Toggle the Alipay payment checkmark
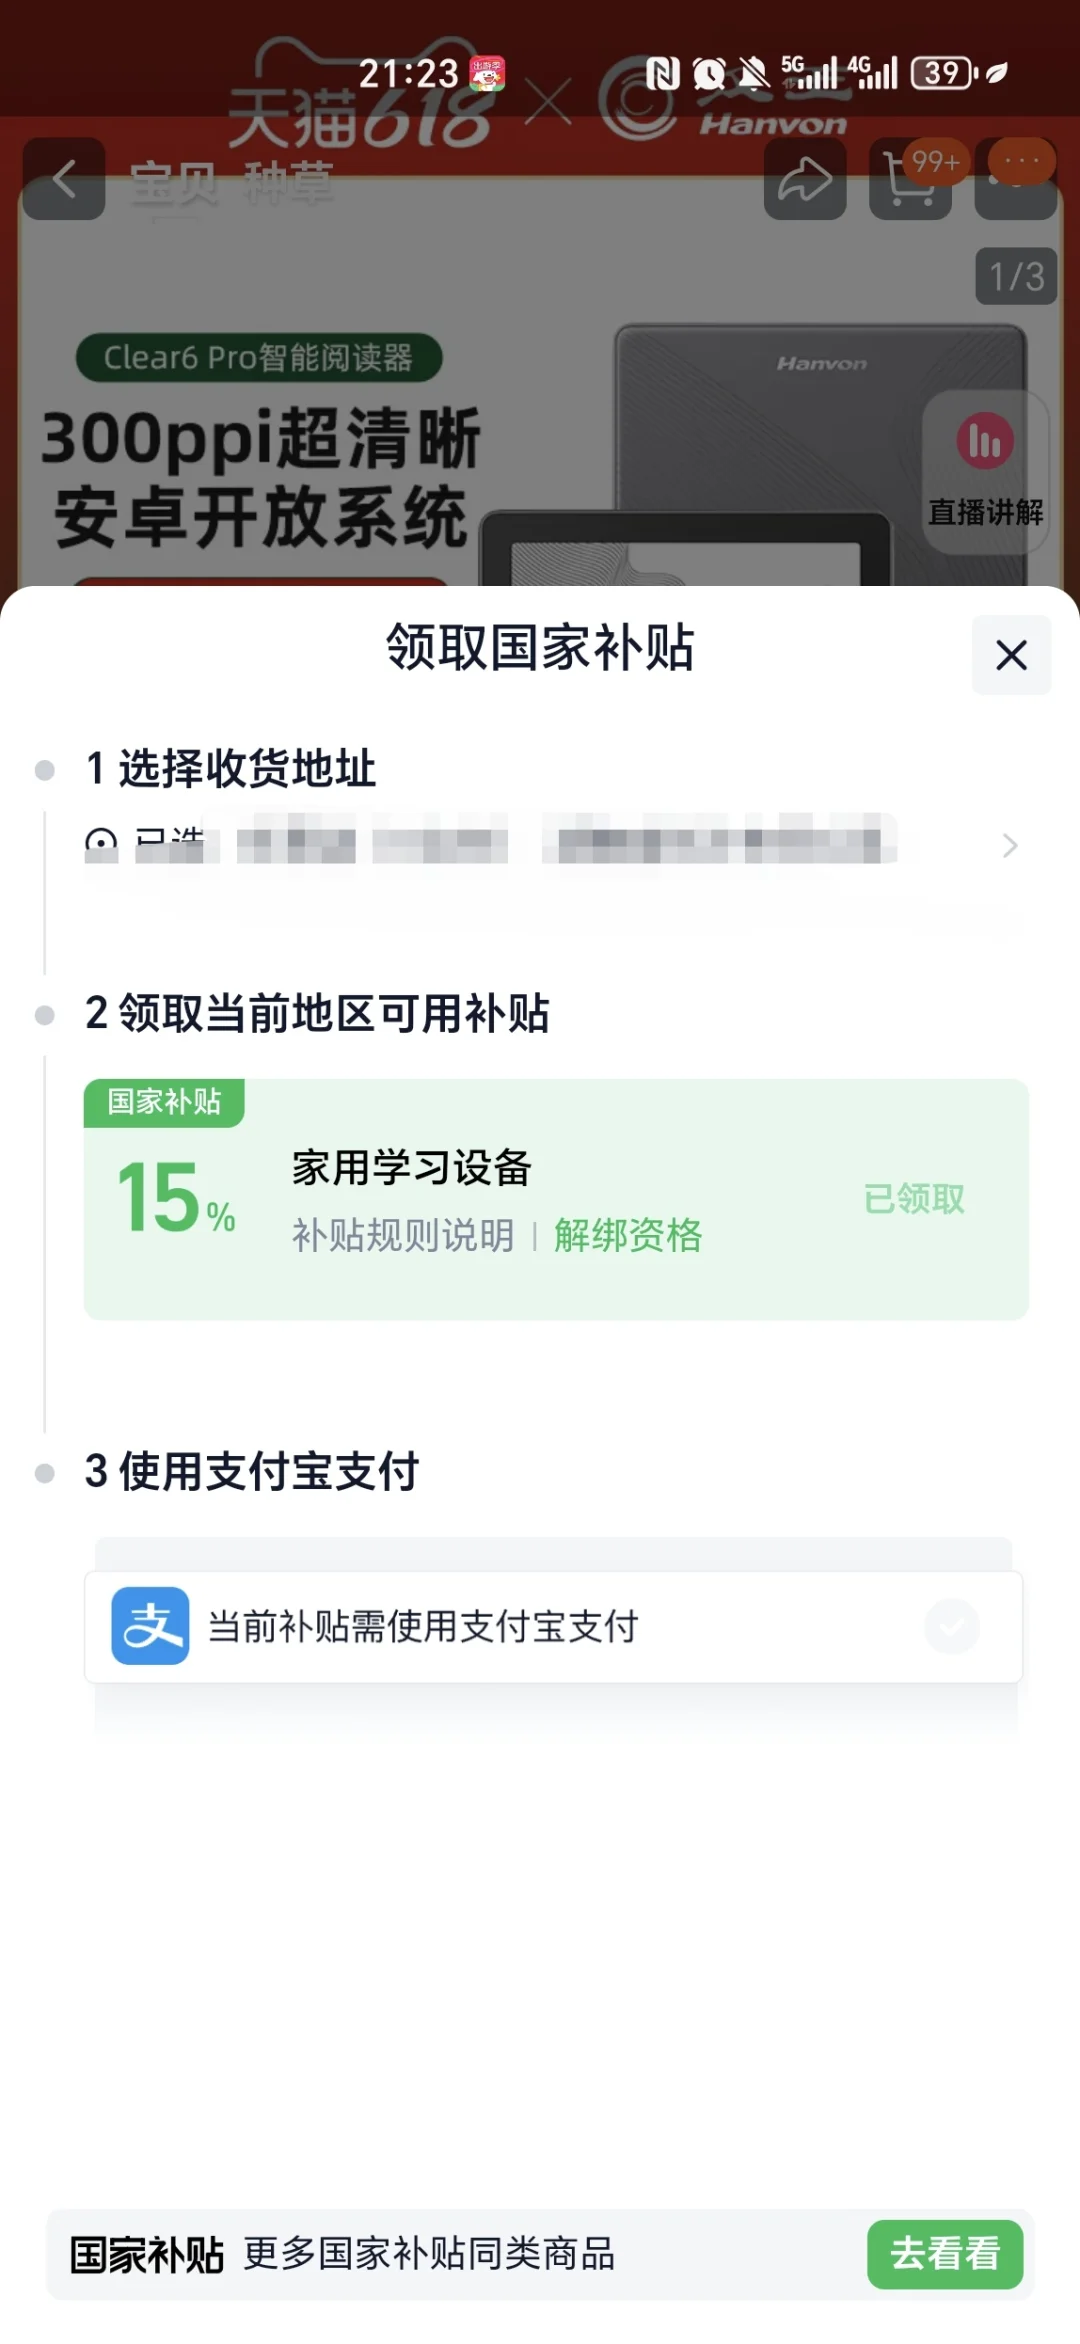1080x2344 pixels. click(952, 1626)
